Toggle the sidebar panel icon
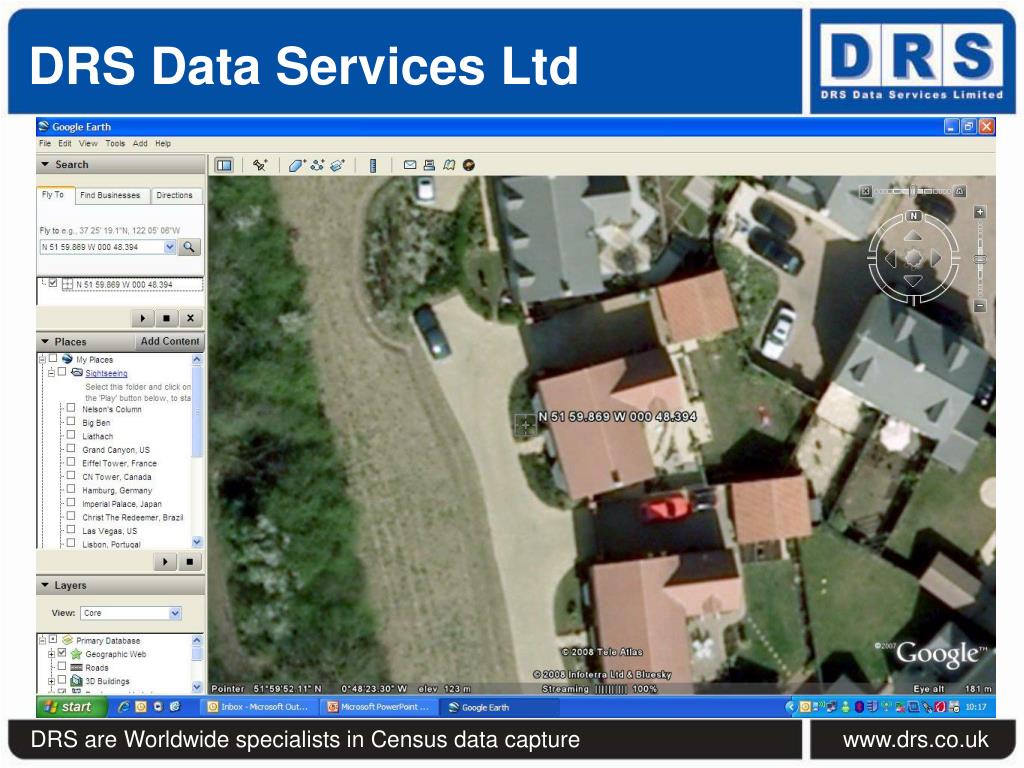1024x768 pixels. click(224, 165)
